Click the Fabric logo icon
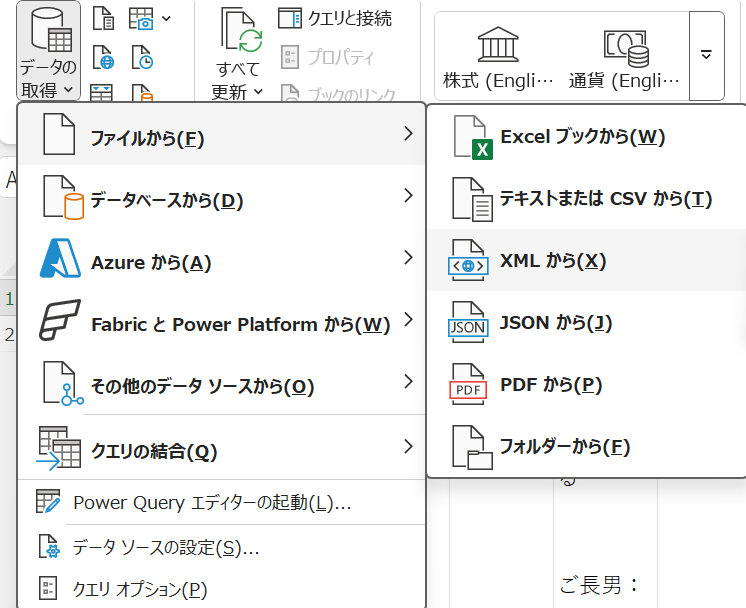This screenshot has height=608, width=746. 60,320
